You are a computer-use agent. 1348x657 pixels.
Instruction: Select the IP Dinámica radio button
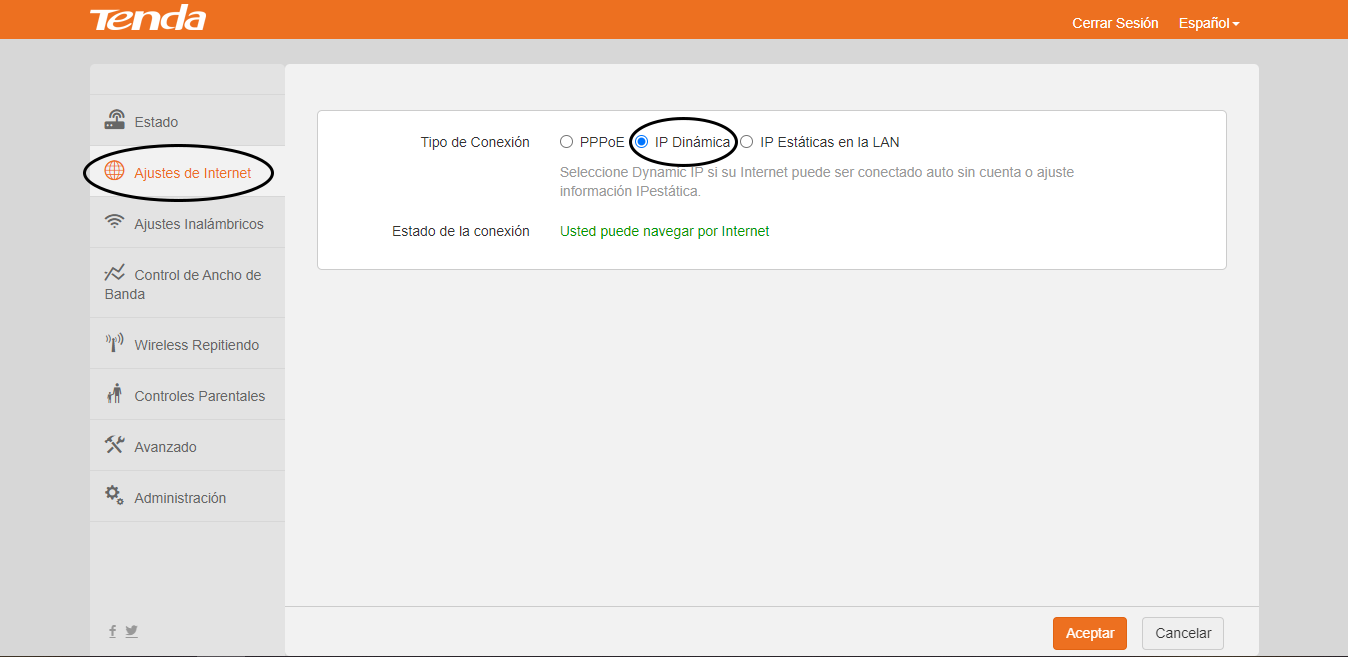pyautogui.click(x=642, y=142)
